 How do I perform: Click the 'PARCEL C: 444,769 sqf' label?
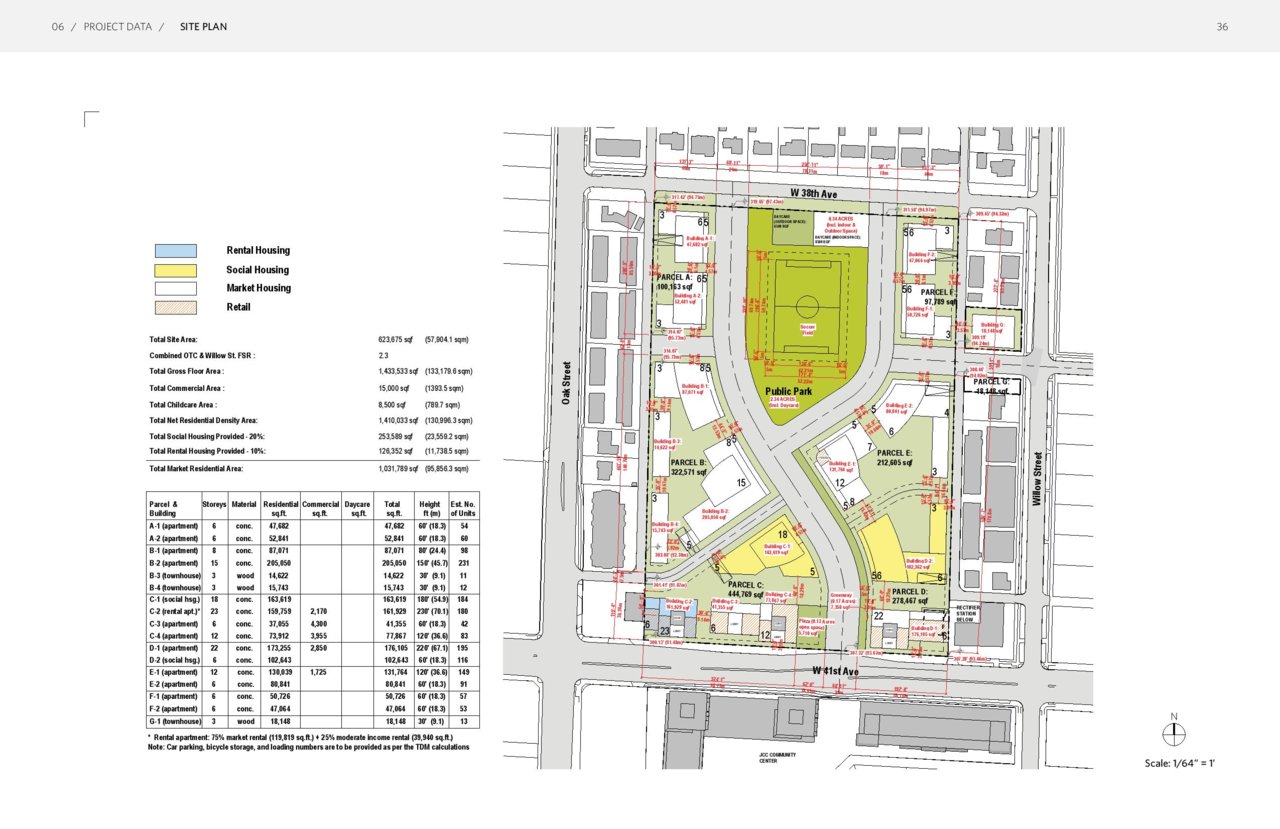point(746,590)
